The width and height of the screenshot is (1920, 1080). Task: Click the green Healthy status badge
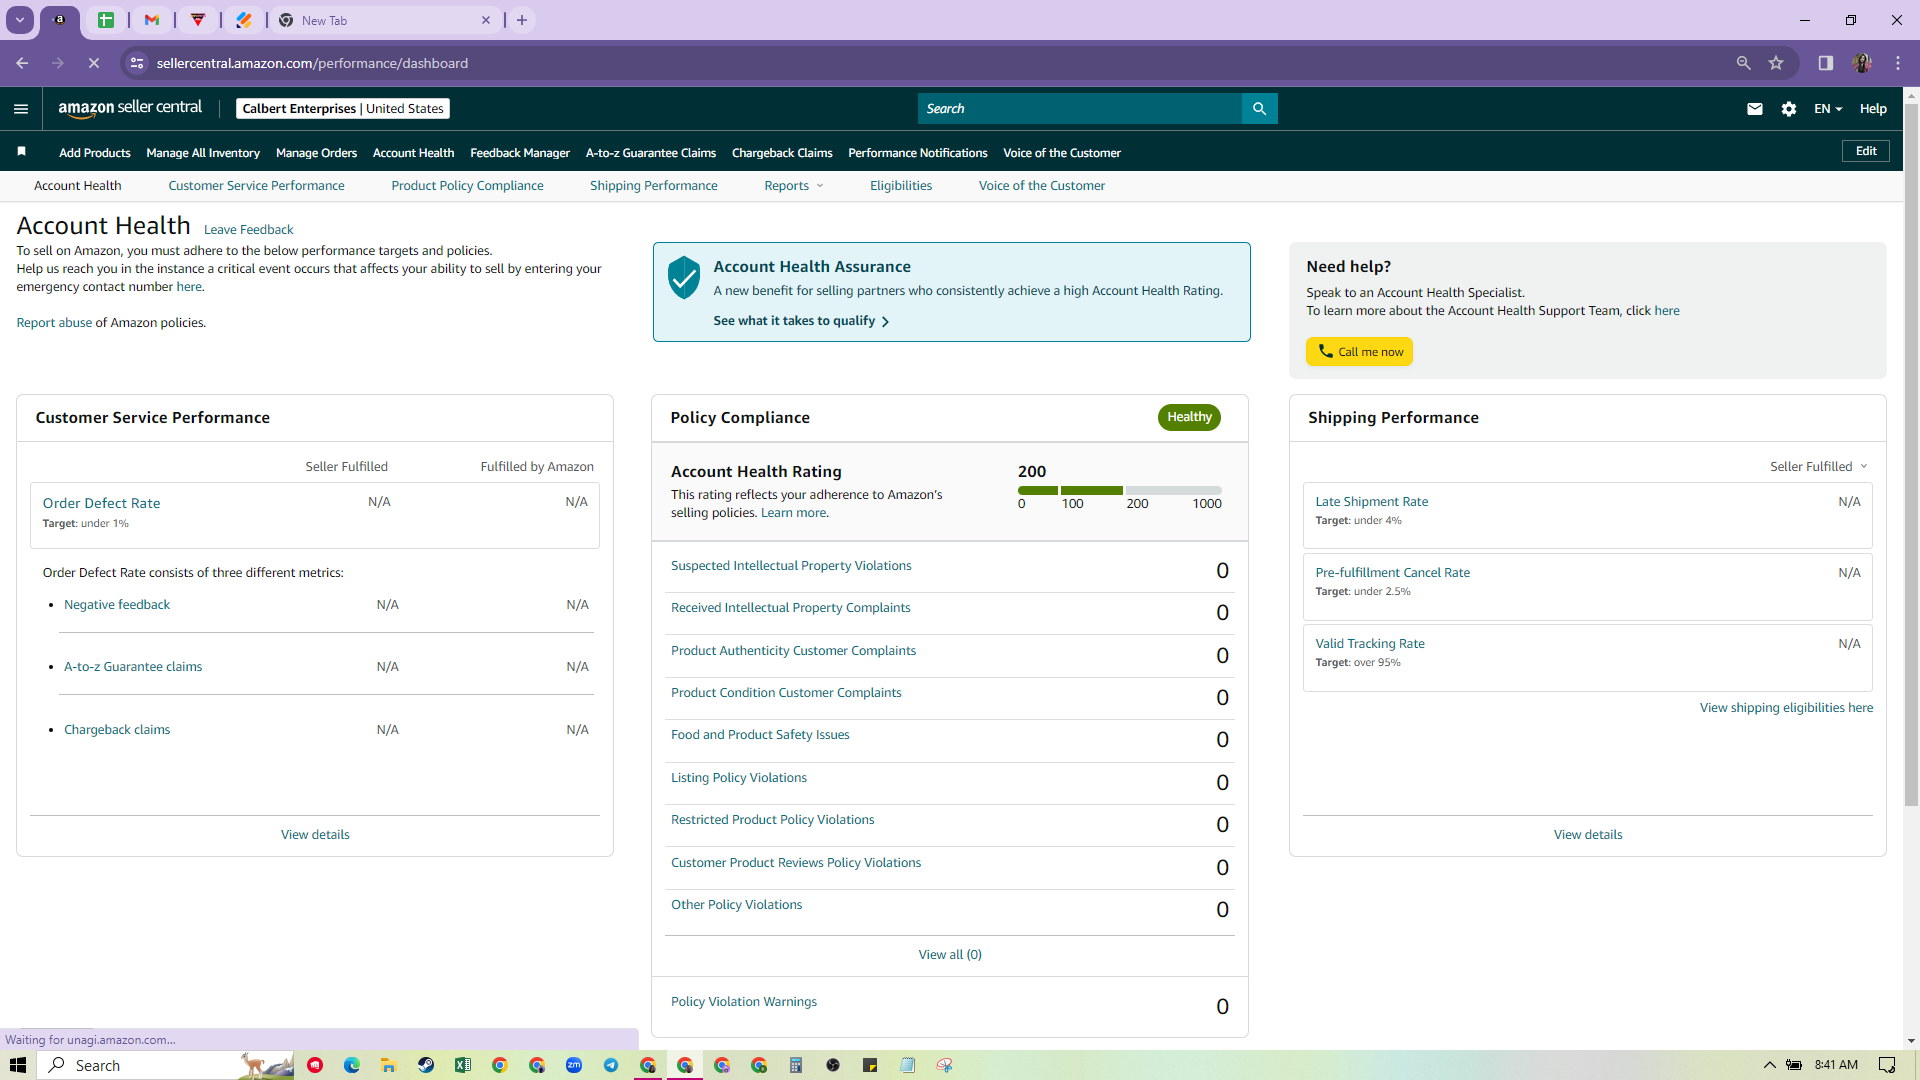1189,417
